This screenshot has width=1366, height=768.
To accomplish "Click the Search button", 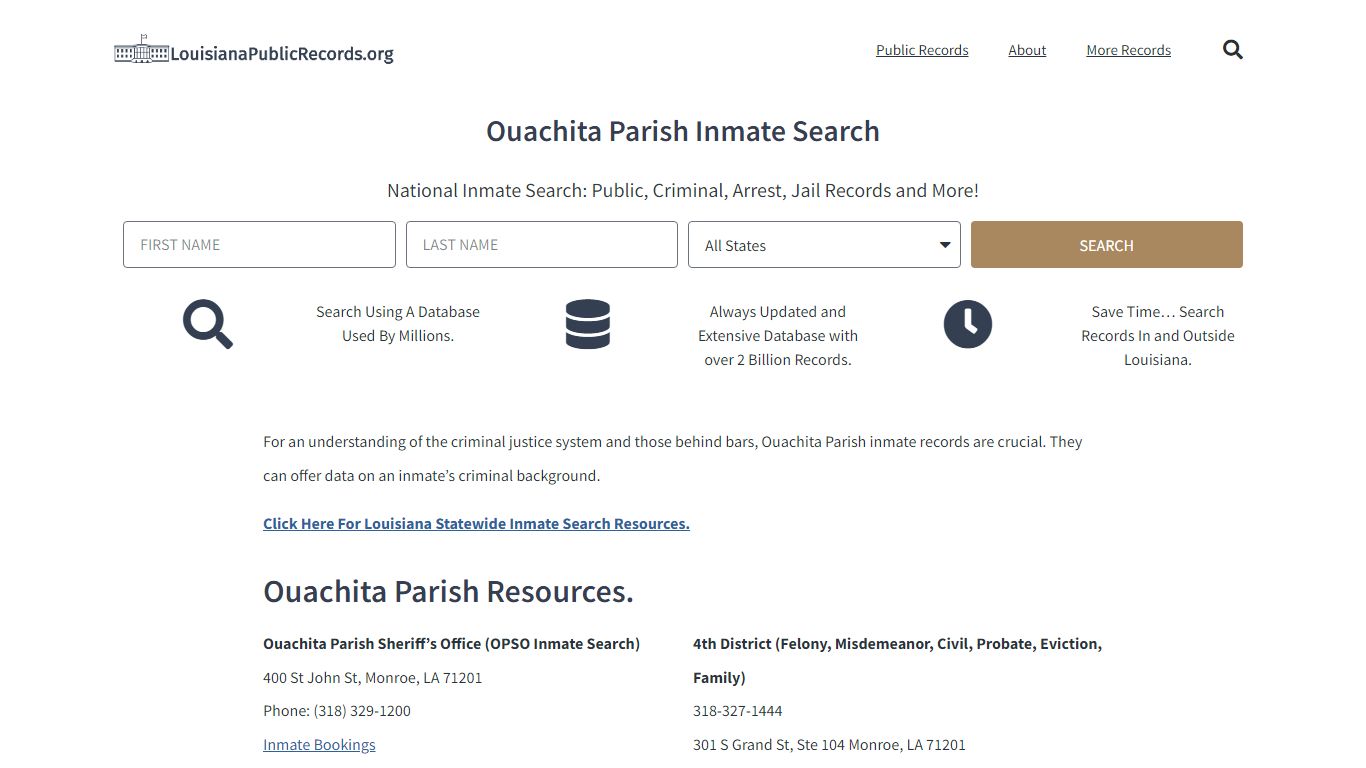I will click(1107, 245).
